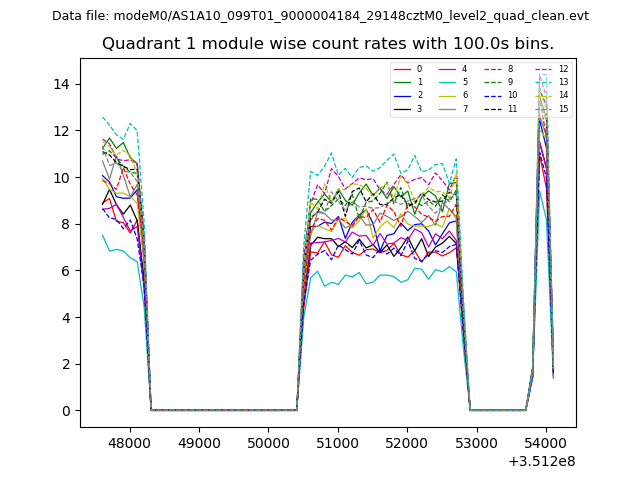Select dashed red module 8 legend entry
The height and width of the screenshot is (480, 640).
pos(500,69)
